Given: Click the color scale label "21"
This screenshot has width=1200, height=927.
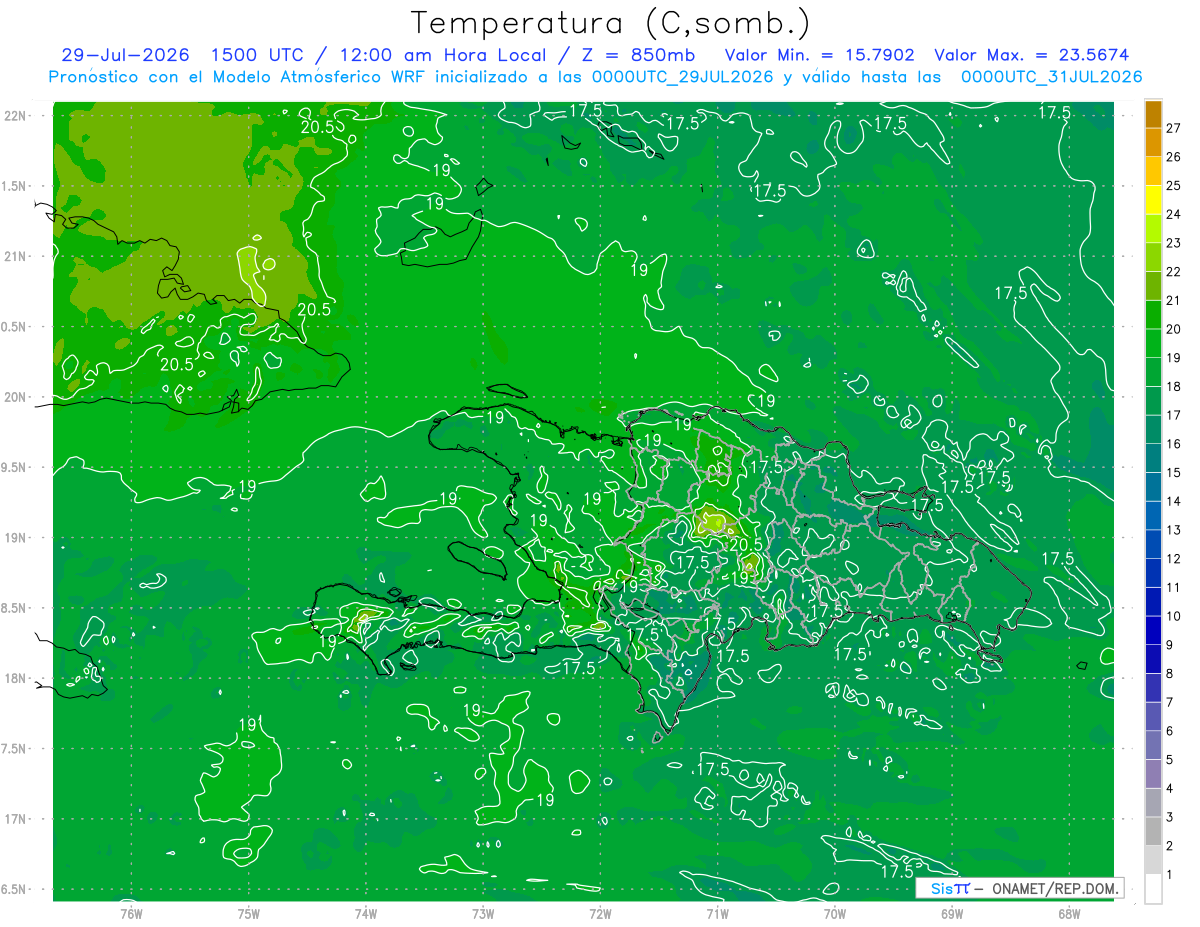Looking at the screenshot, I should pos(1173,300).
